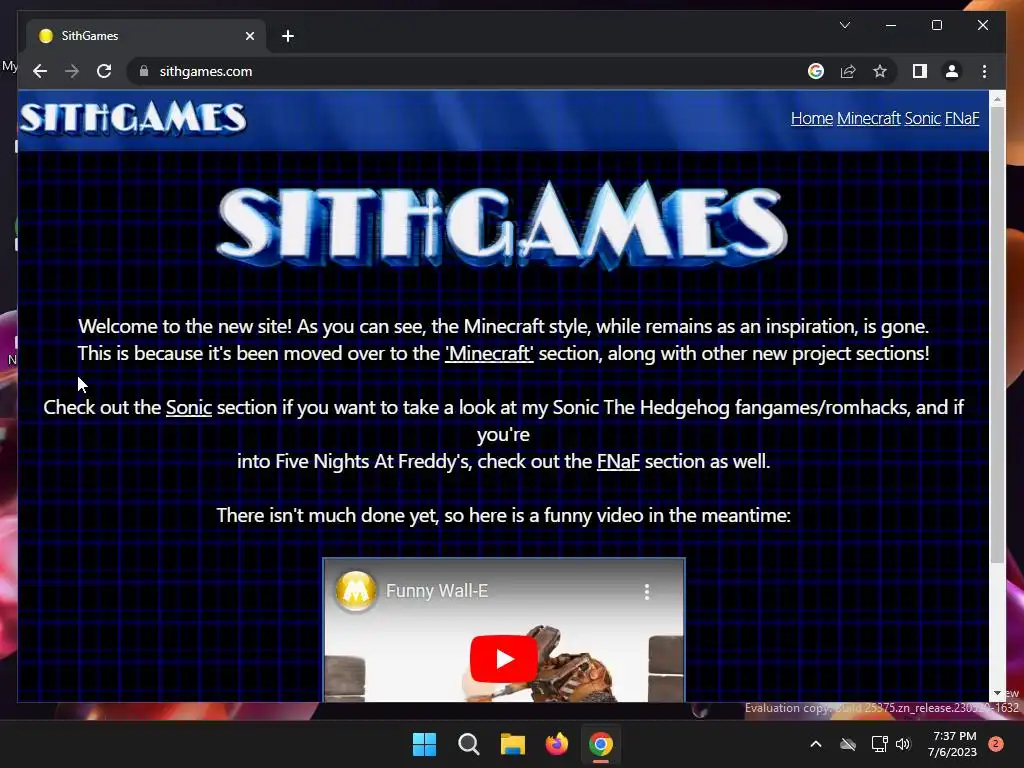Go back with the browser back arrow
The image size is (1024, 768).
click(40, 71)
